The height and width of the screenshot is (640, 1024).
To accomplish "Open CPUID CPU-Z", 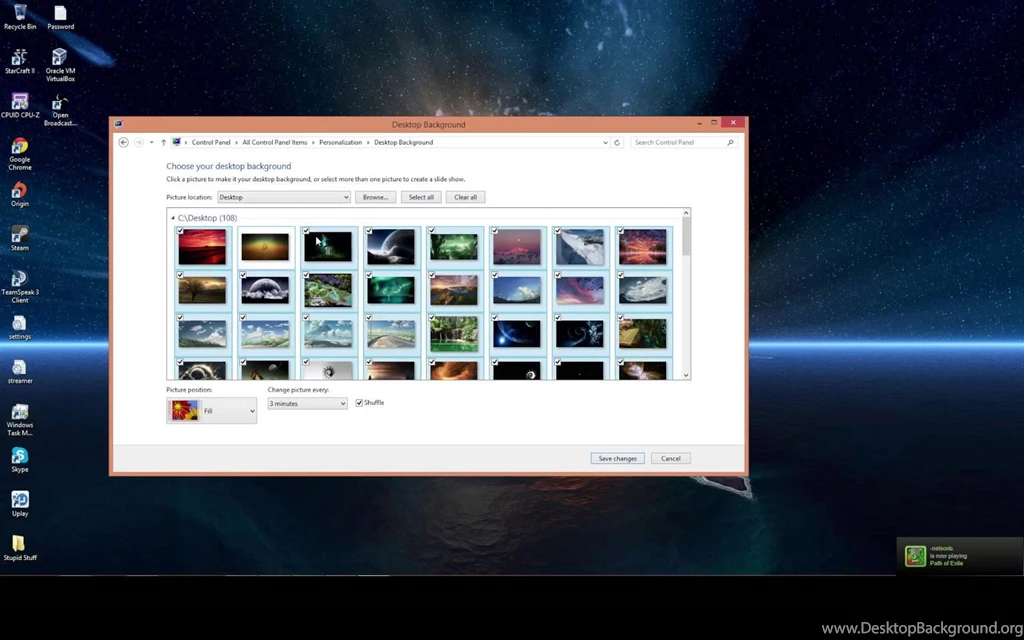I will click(x=20, y=103).
